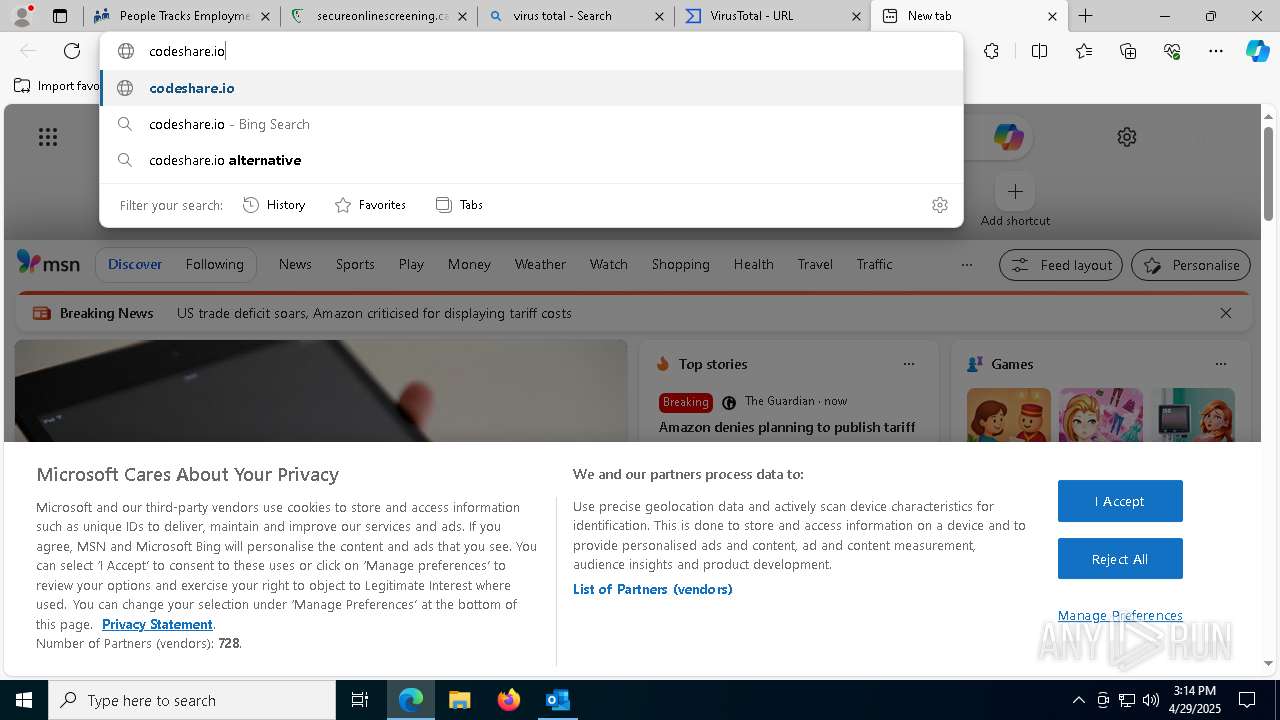Open Top stories more options menu
Viewport: 1280px width, 720px height.
tap(909, 364)
